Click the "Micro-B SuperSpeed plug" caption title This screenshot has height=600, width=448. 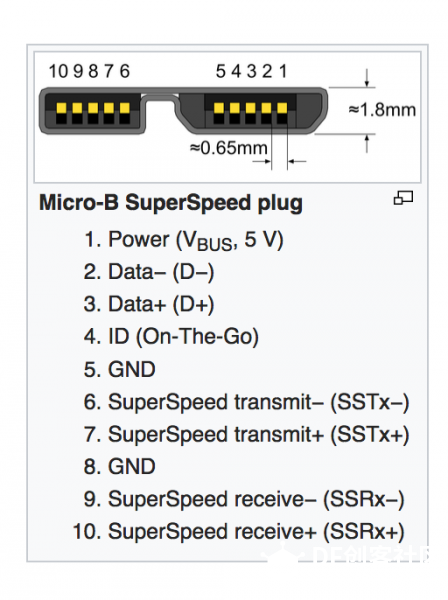click(x=171, y=203)
